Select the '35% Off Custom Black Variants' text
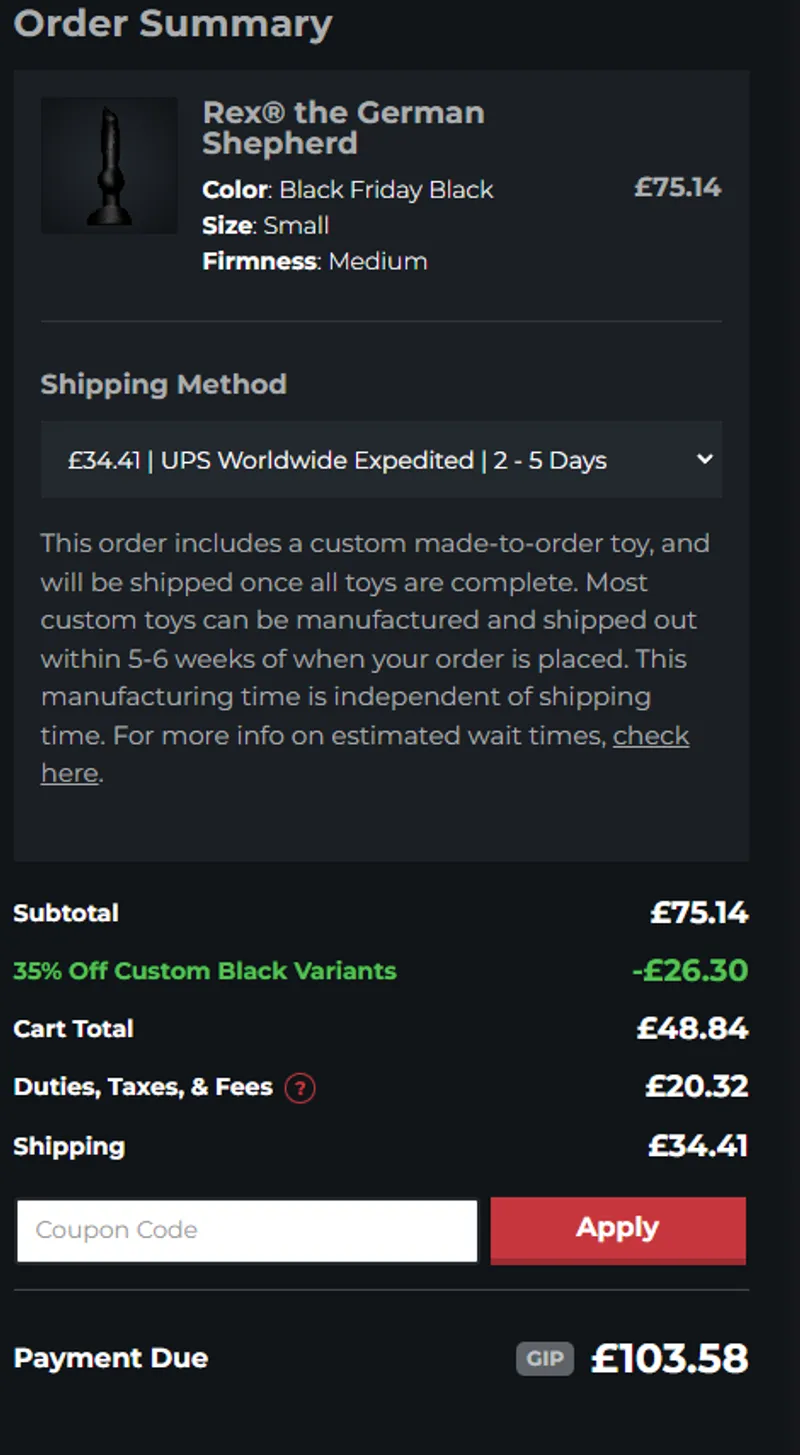 click(204, 971)
